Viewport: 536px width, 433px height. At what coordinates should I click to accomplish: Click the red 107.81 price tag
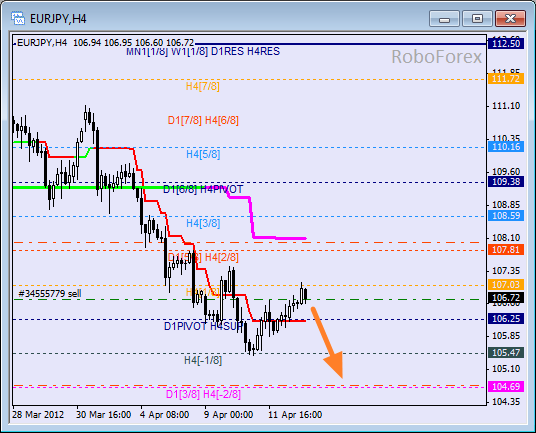click(x=506, y=249)
